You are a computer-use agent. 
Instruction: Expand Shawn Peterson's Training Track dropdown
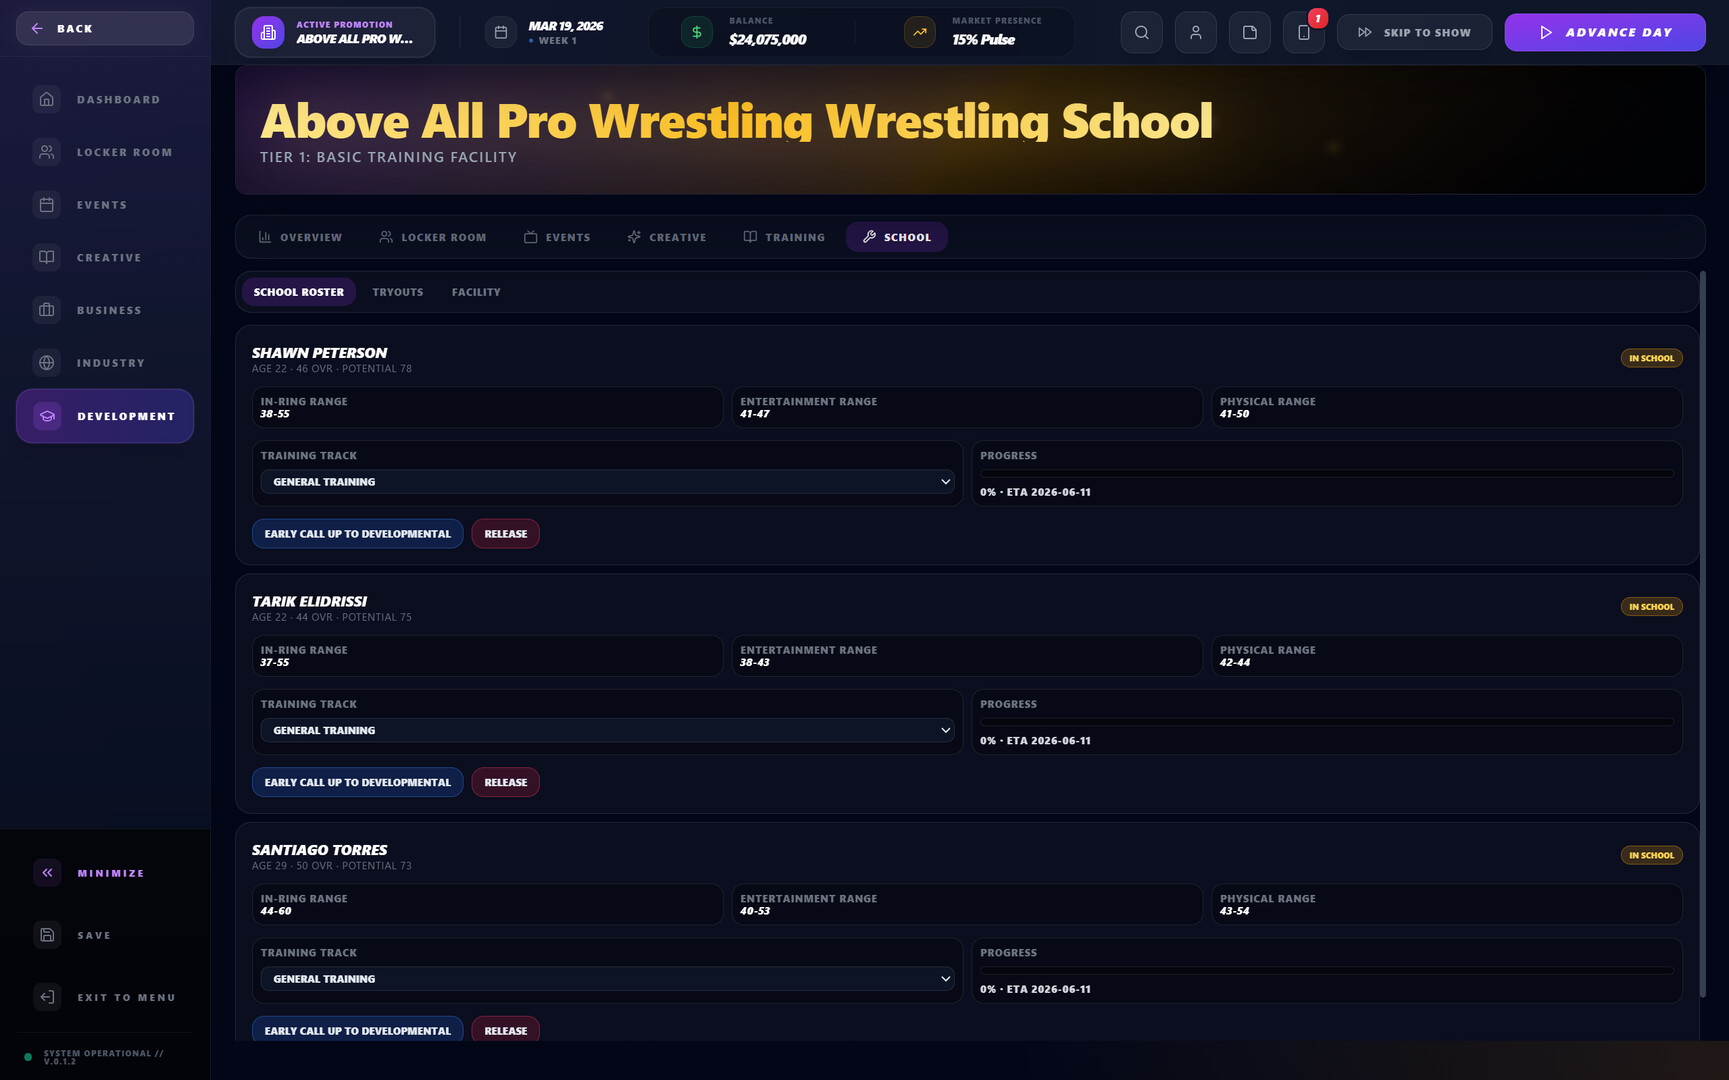(x=607, y=482)
